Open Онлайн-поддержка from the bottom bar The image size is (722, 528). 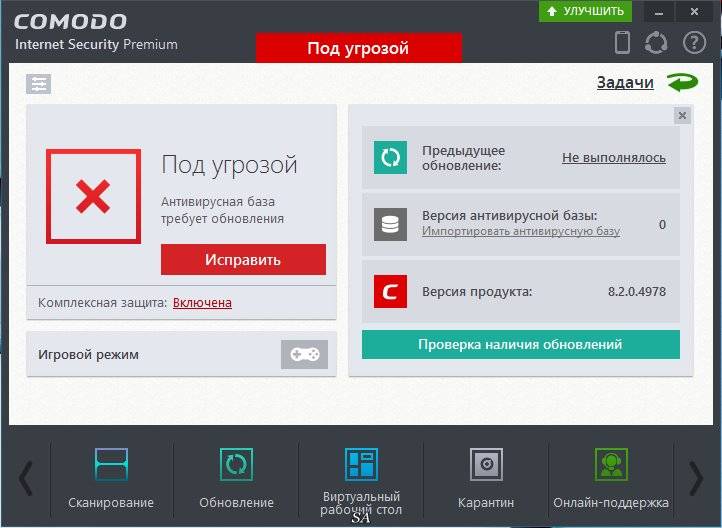[611, 478]
